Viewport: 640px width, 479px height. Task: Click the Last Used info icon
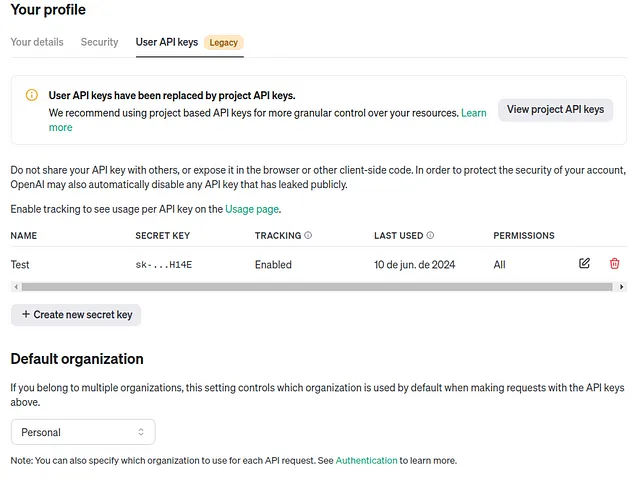(x=430, y=235)
